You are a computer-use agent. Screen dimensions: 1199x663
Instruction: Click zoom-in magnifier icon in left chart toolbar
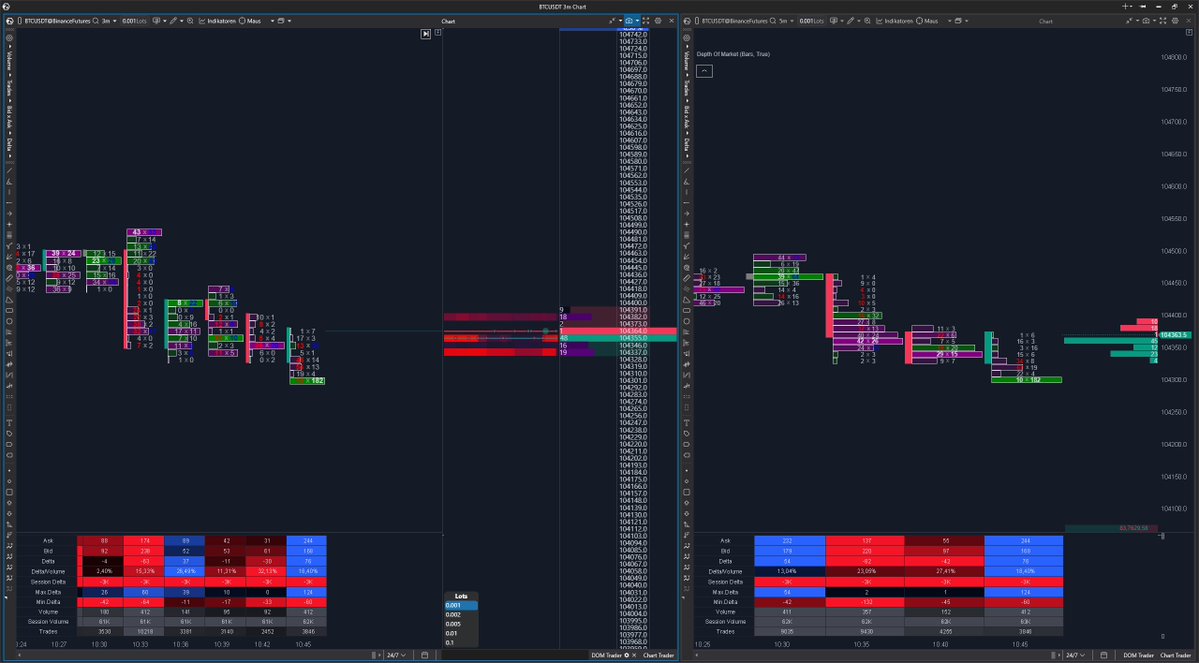(190, 21)
